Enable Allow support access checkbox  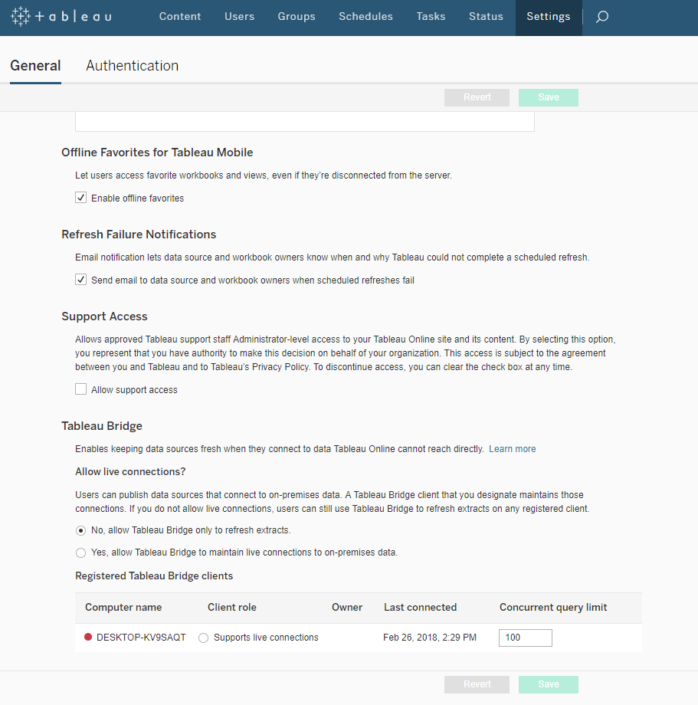pos(81,389)
